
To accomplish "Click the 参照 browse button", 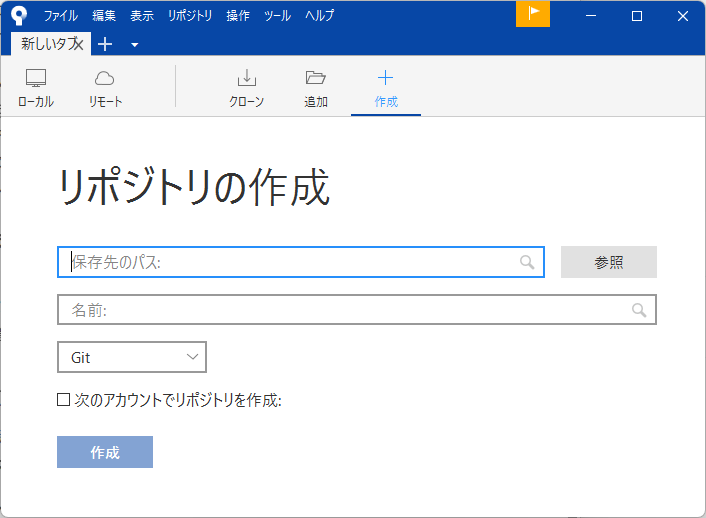I will 608,262.
